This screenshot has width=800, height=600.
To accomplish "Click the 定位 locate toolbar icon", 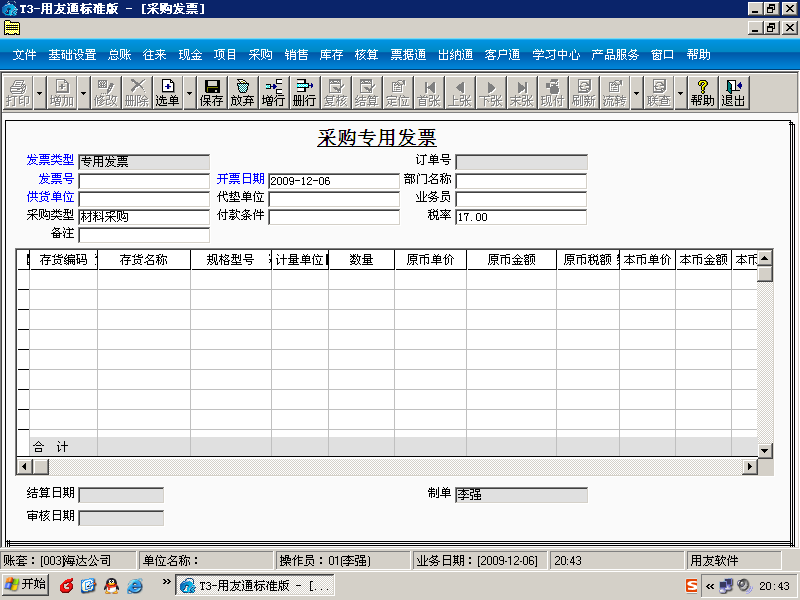I will pos(397,92).
